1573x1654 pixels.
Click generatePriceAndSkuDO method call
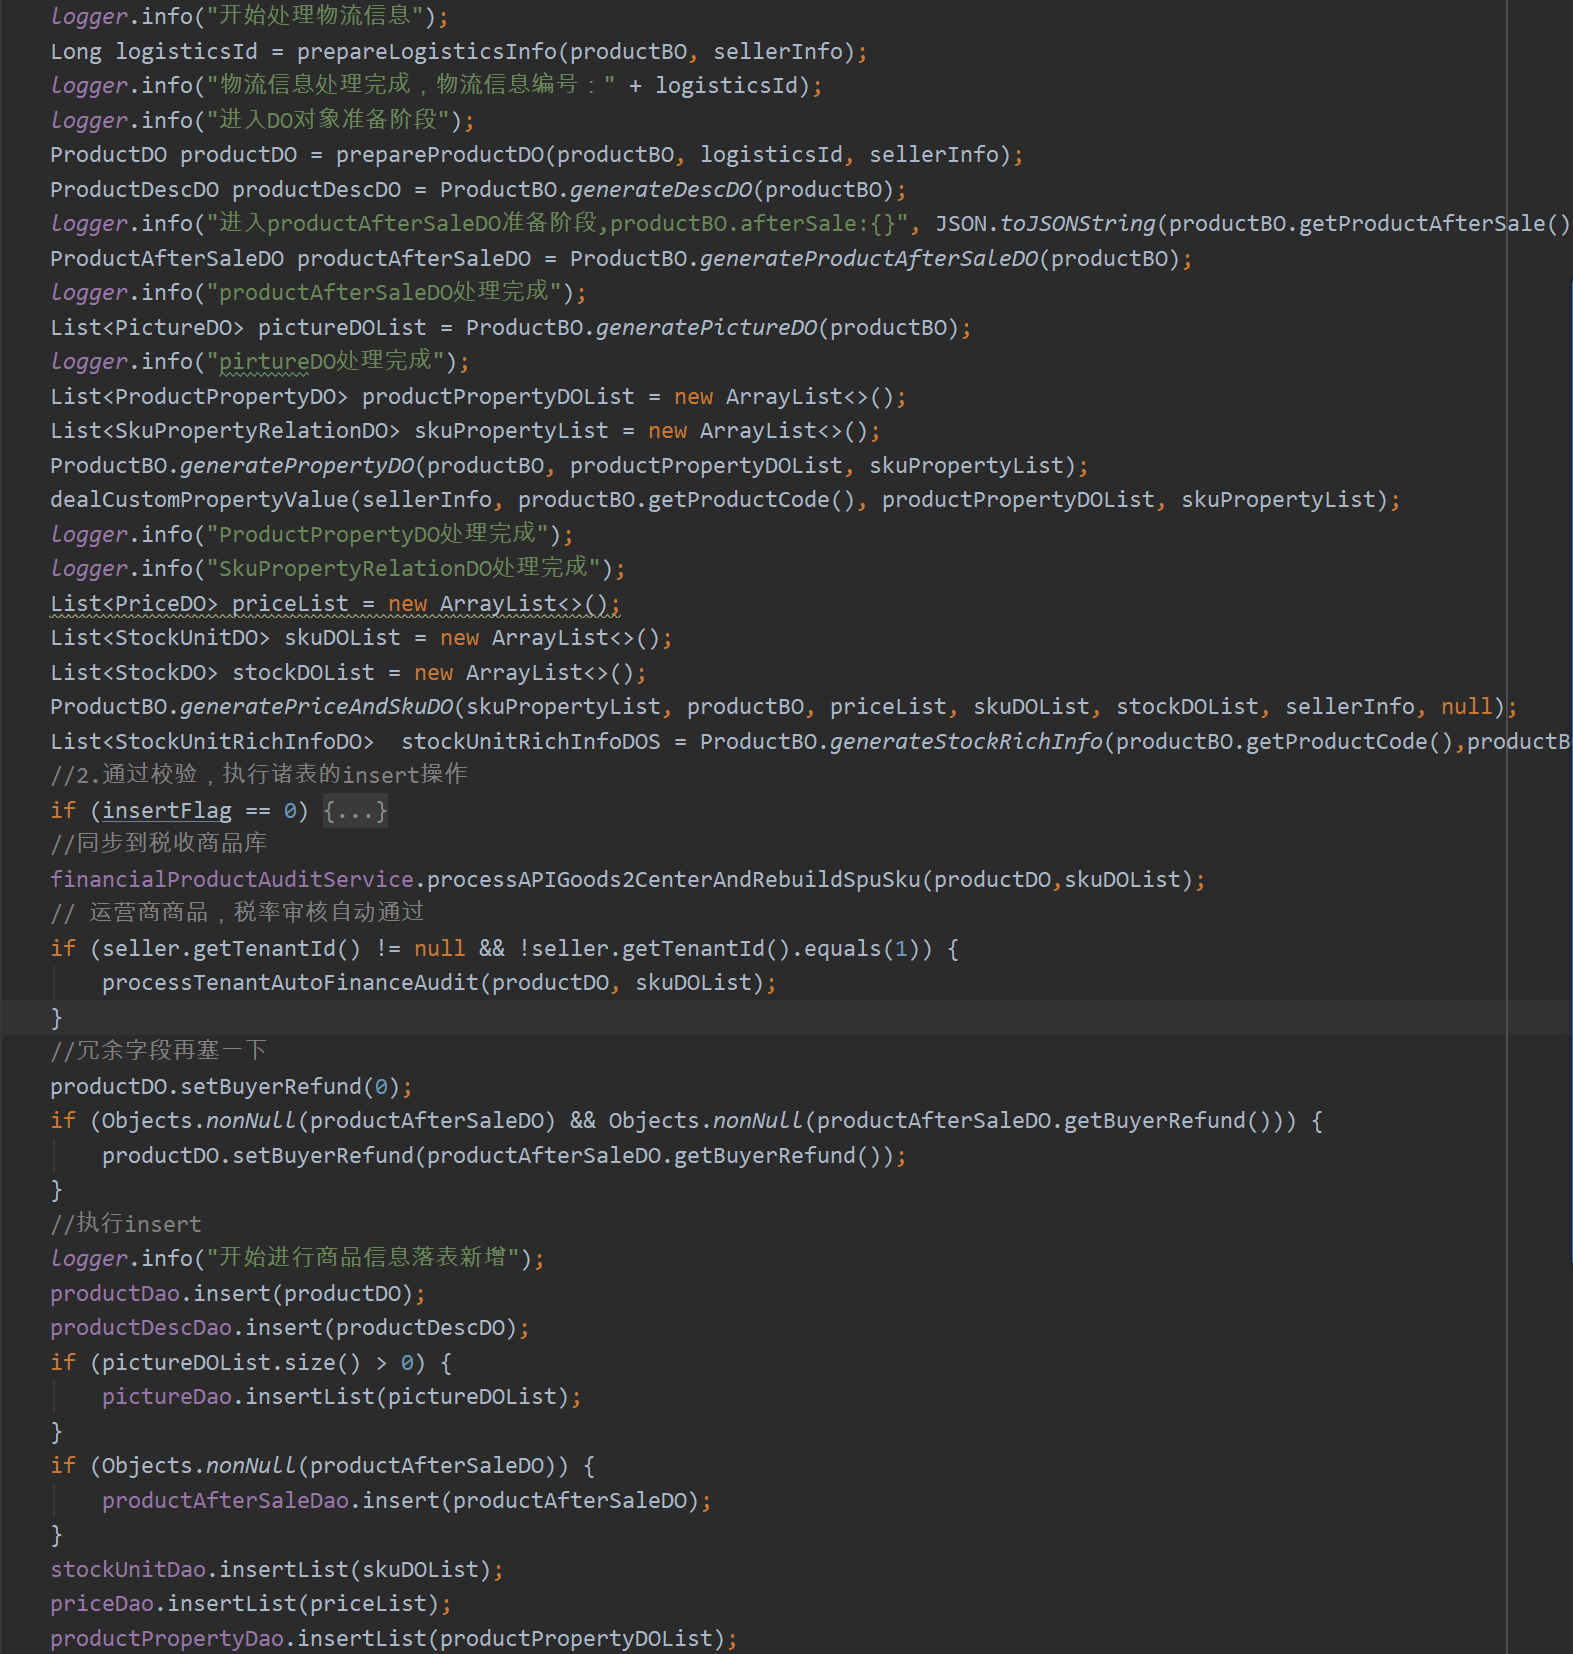[x=316, y=707]
